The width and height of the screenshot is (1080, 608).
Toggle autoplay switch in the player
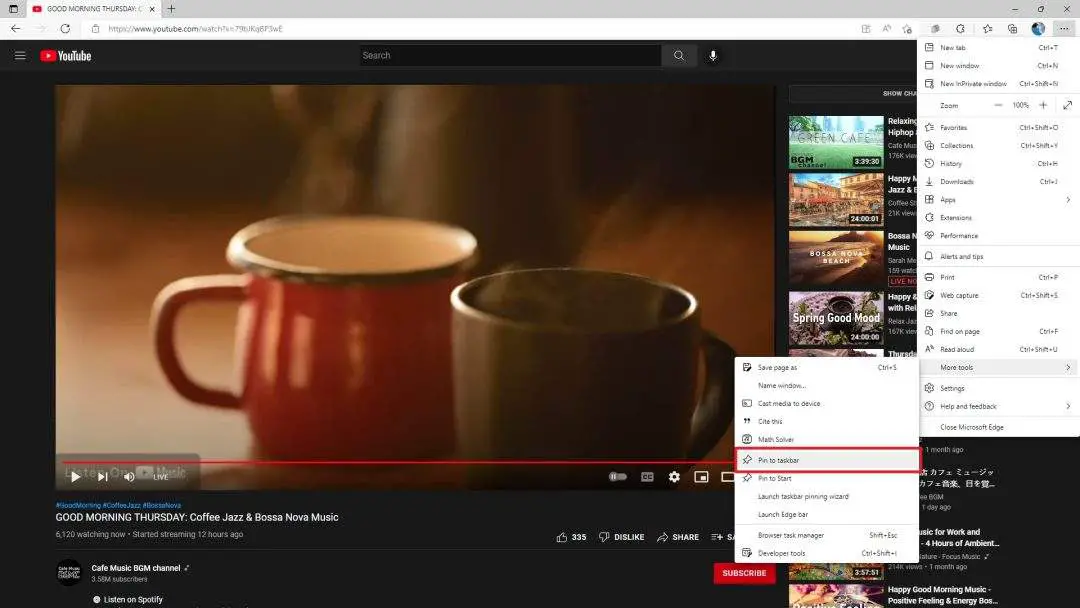coord(618,477)
